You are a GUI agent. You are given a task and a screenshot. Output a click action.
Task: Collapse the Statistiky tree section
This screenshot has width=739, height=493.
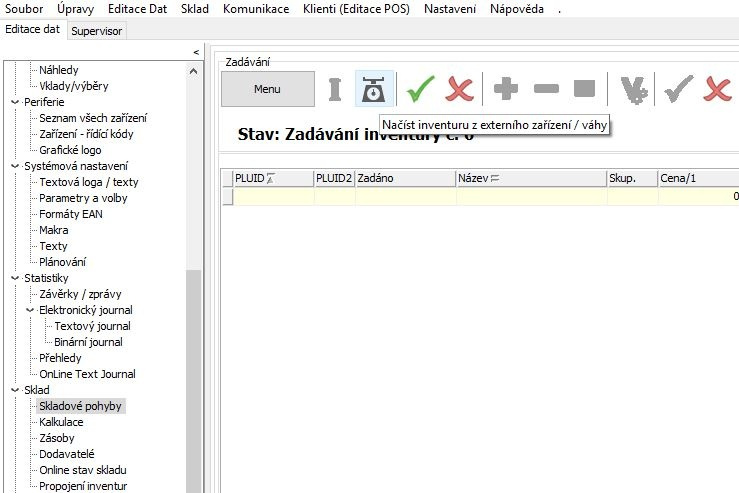pos(15,278)
